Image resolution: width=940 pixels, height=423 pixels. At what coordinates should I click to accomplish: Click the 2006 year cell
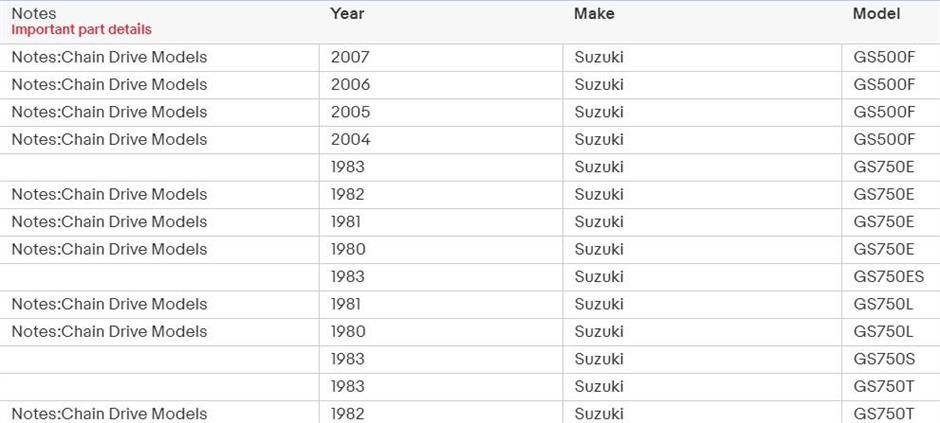(350, 85)
